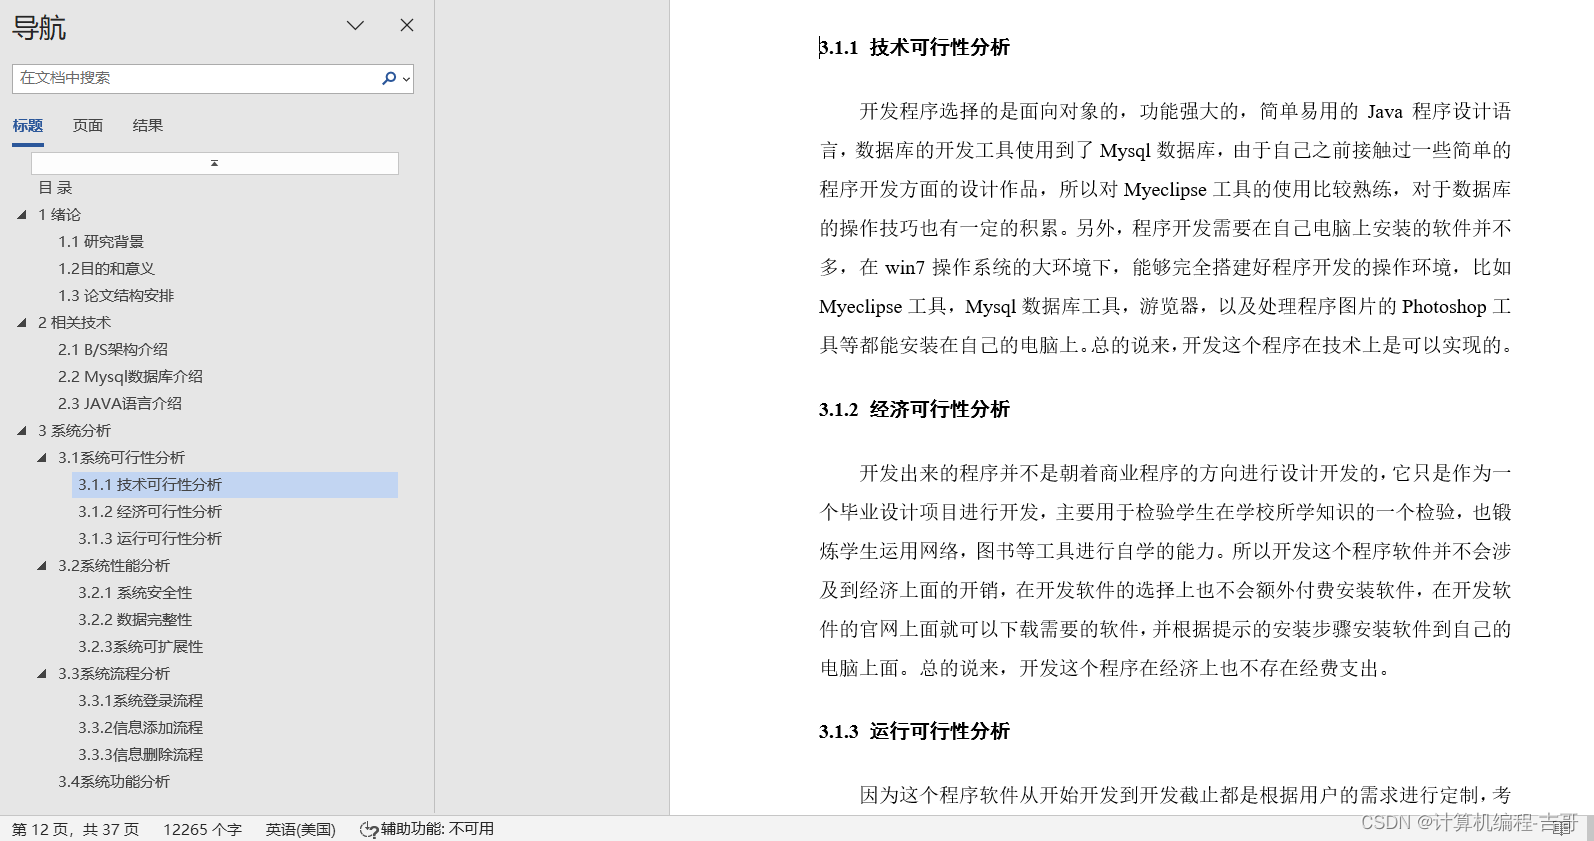1594x841 pixels.
Task: Jump to 3.2.2 数据完整性
Action: tap(135, 620)
